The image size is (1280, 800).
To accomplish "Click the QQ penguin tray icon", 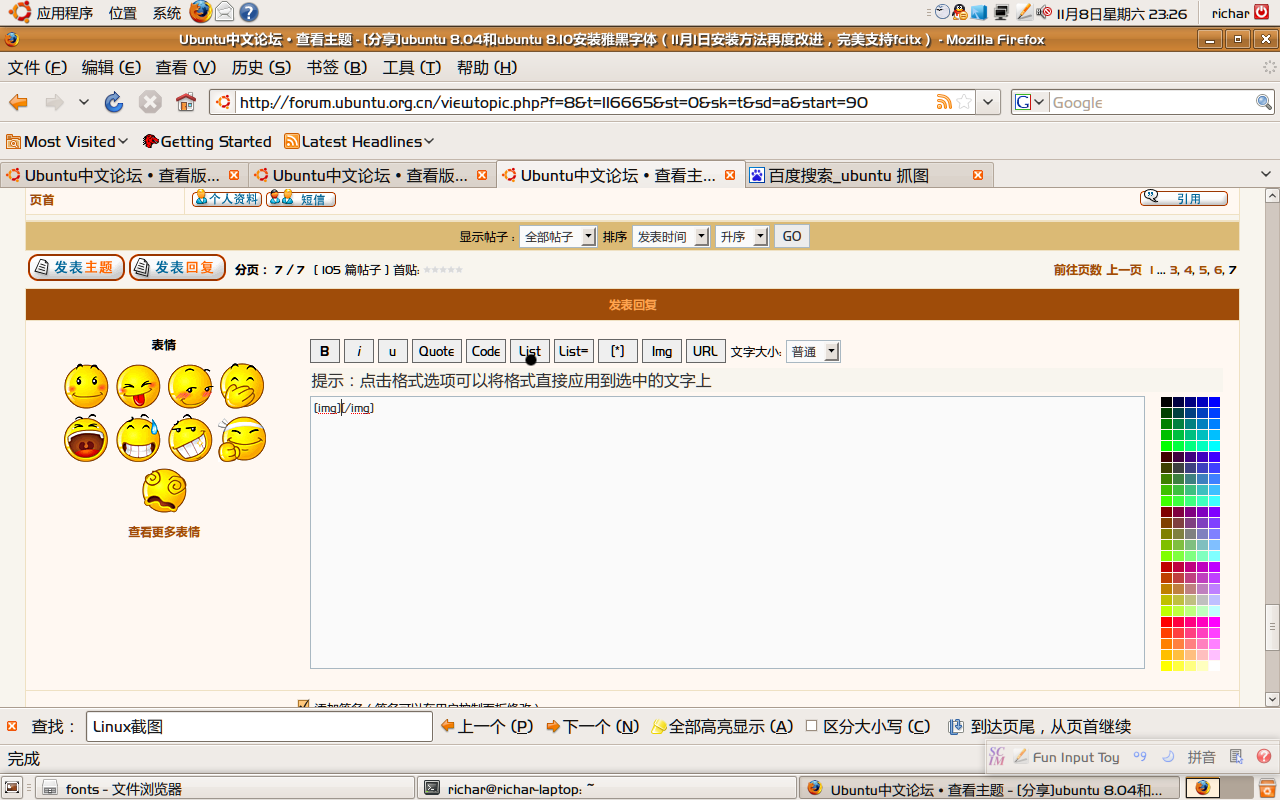I will 960,13.
